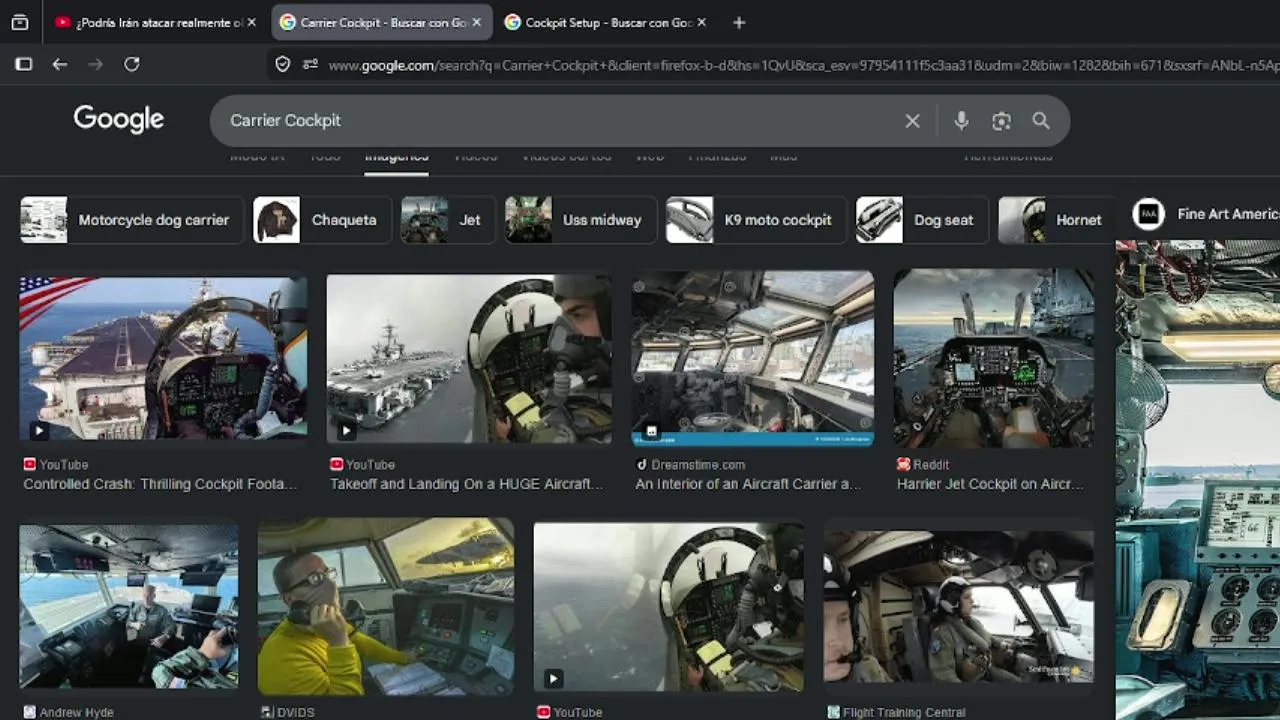Select the K9 moto cockpit chip
This screenshot has height=720, width=1280.
click(756, 220)
